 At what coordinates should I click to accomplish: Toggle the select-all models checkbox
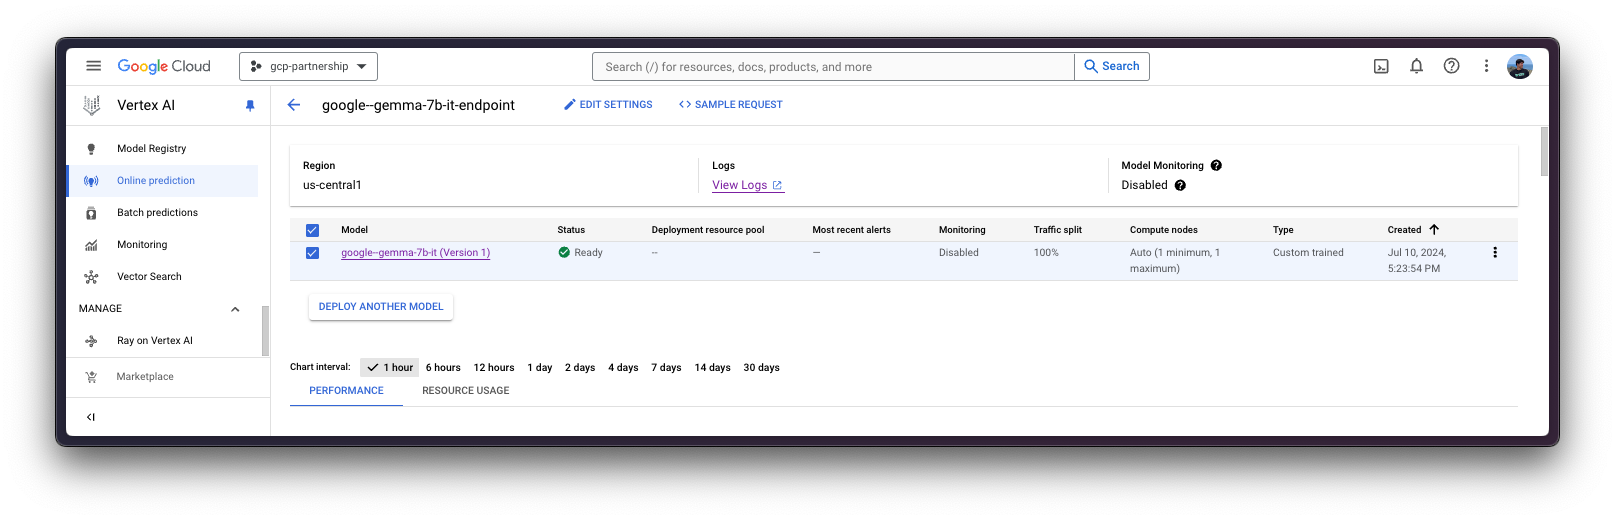(312, 230)
